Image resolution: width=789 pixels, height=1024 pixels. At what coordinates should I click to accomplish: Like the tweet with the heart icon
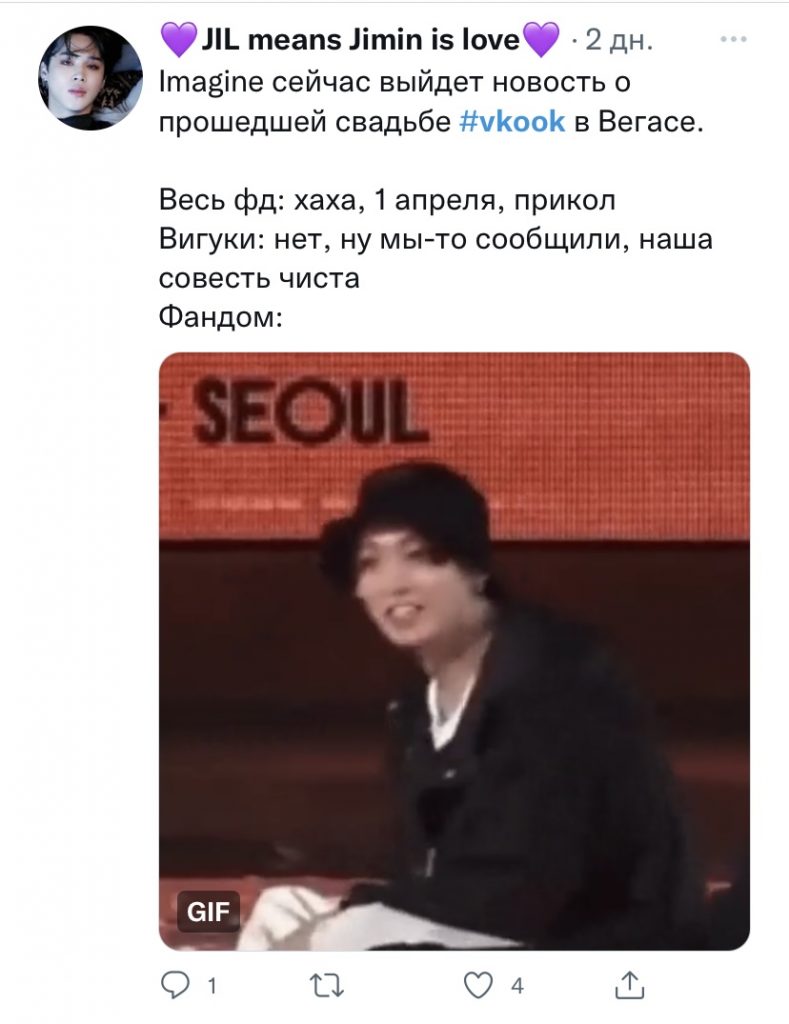click(478, 985)
